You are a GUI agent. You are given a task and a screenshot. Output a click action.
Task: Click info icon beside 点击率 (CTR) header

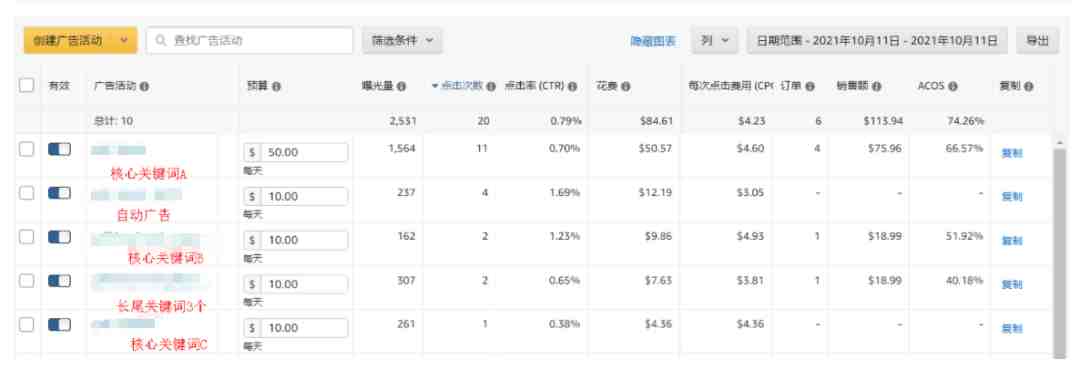click(x=572, y=87)
